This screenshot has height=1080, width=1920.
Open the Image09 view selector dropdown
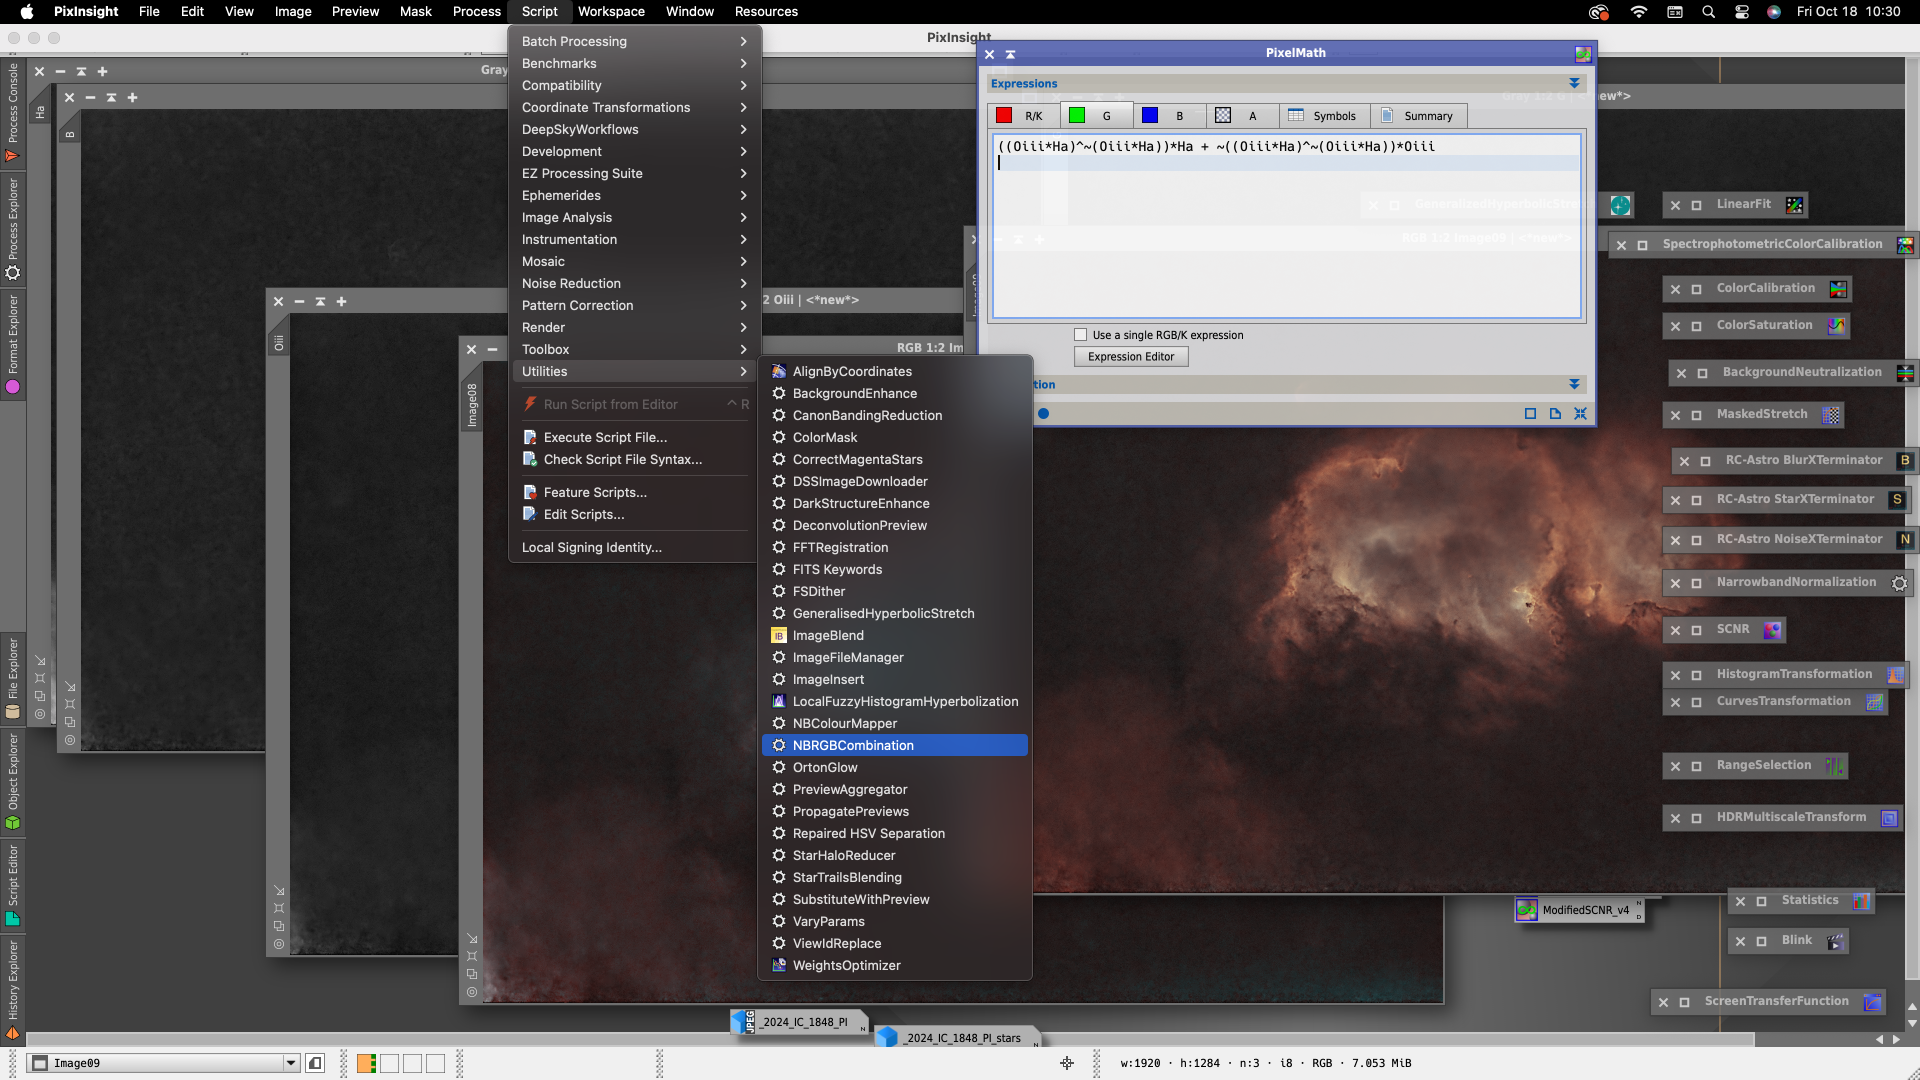pos(291,1063)
